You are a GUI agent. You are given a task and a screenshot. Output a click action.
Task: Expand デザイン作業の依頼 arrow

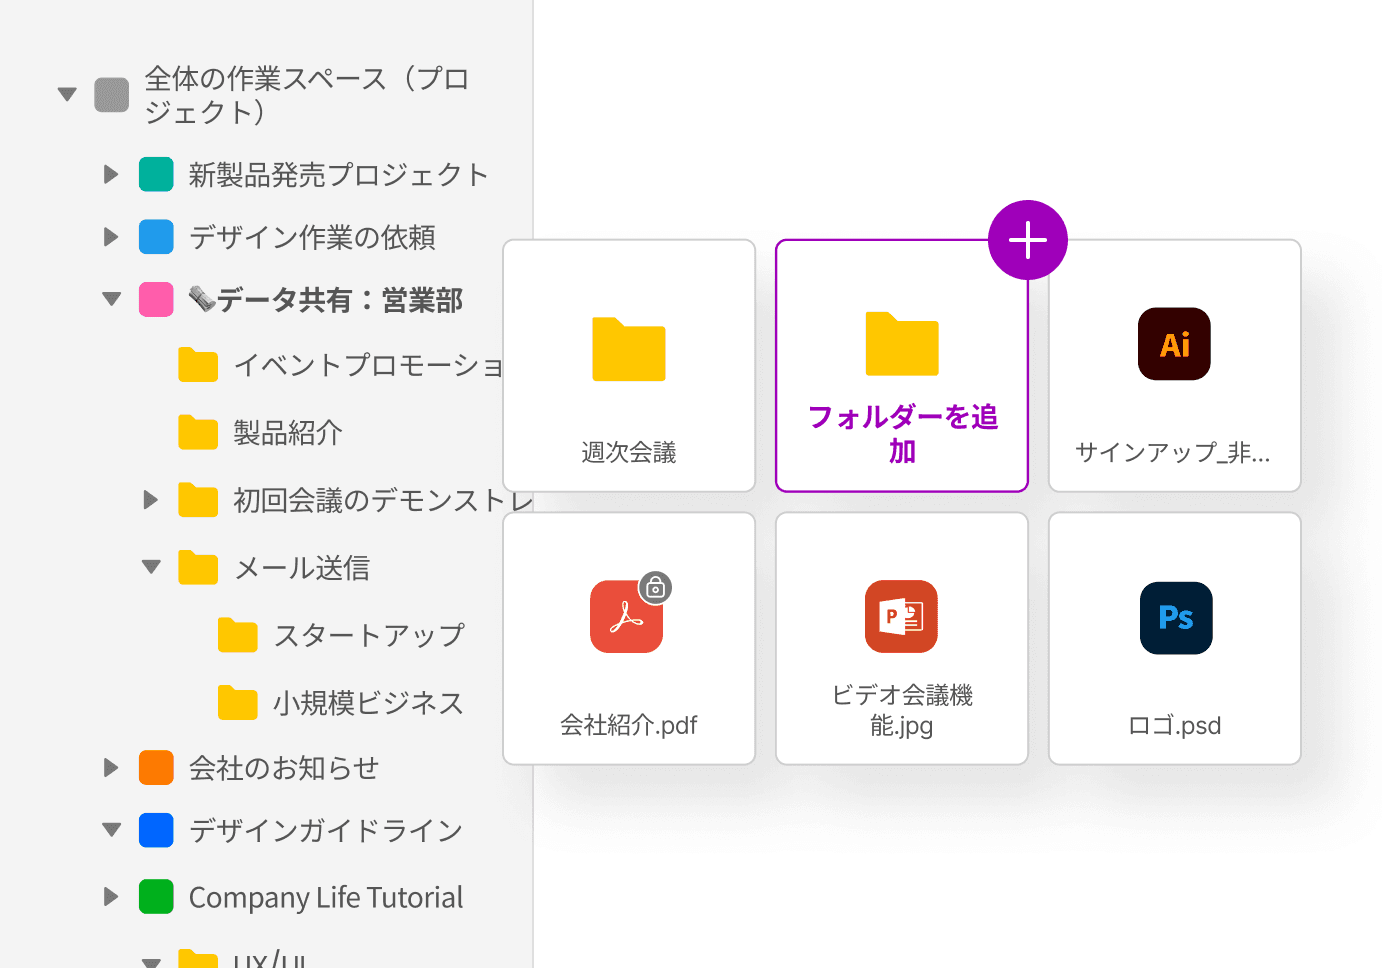(111, 237)
